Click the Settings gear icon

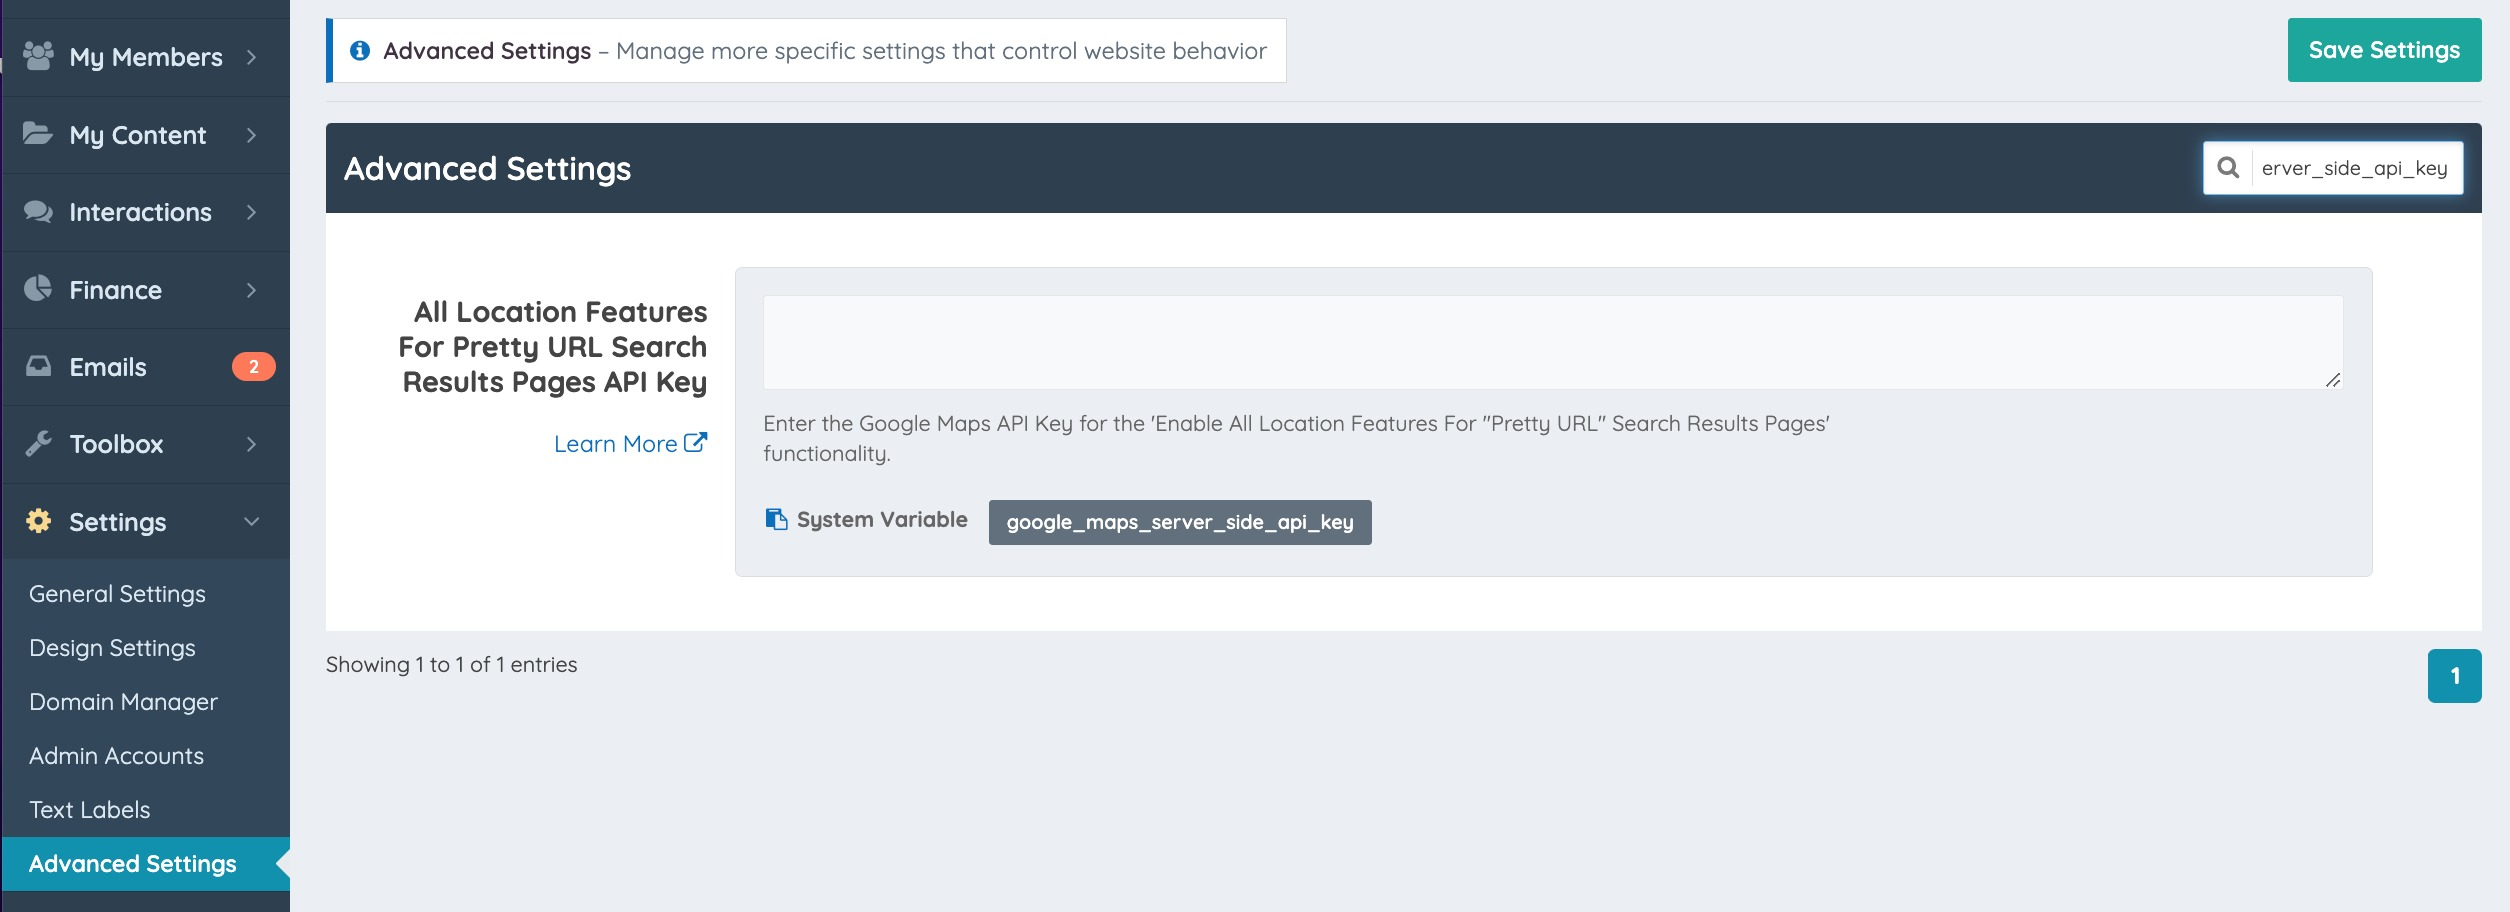pos(38,521)
